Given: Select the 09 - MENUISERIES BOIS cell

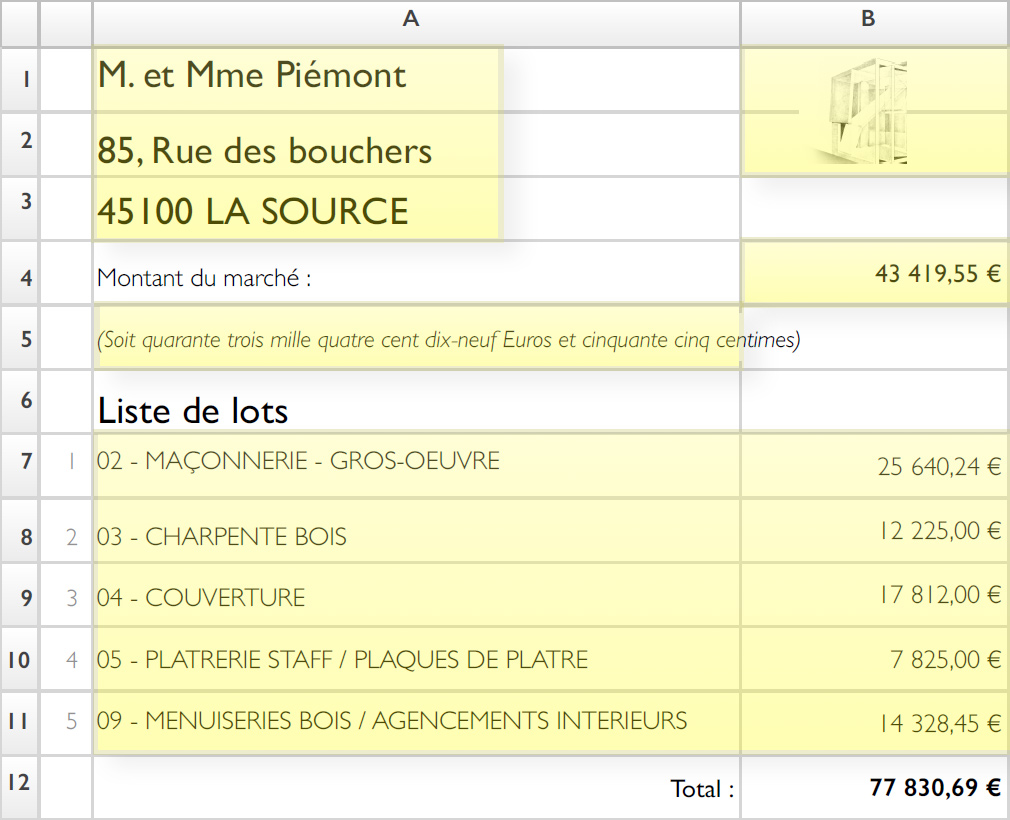Looking at the screenshot, I should [392, 720].
